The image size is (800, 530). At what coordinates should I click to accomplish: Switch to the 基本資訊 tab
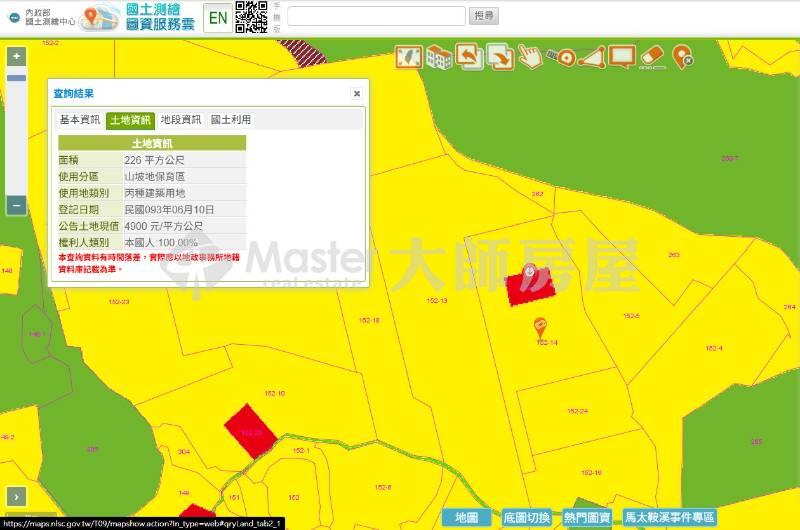pos(80,120)
